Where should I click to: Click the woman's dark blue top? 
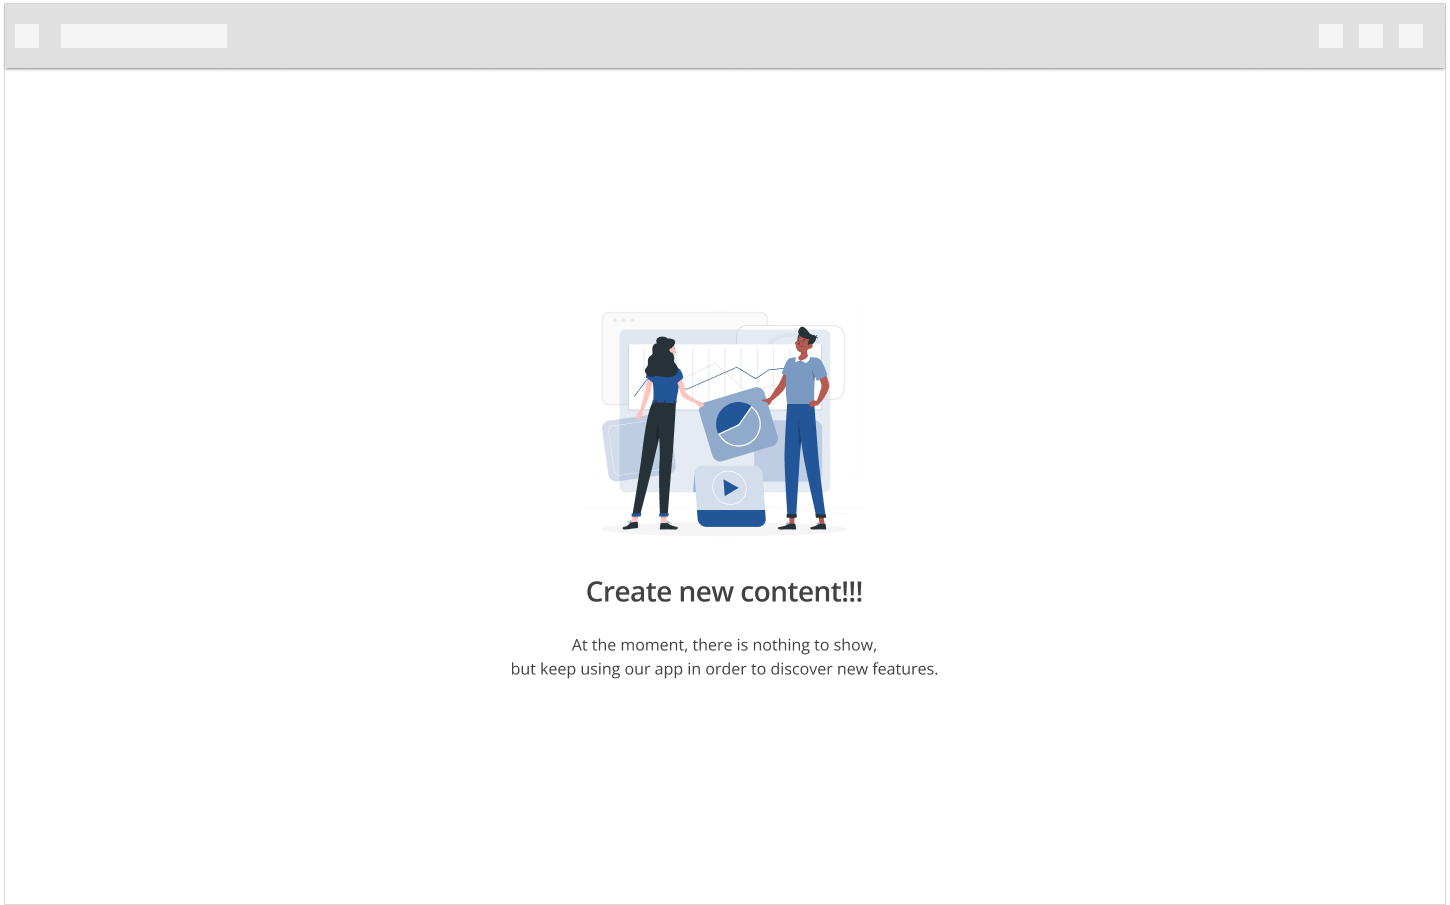[x=664, y=388]
